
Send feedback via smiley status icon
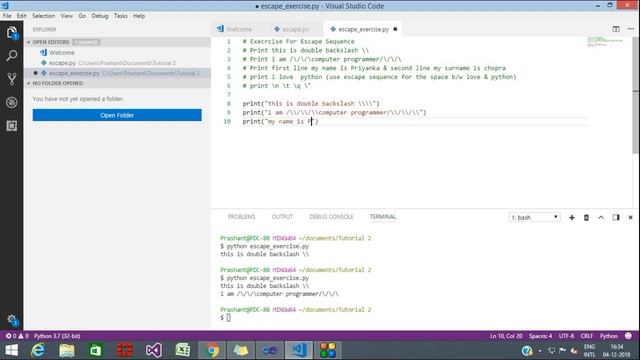628,336
